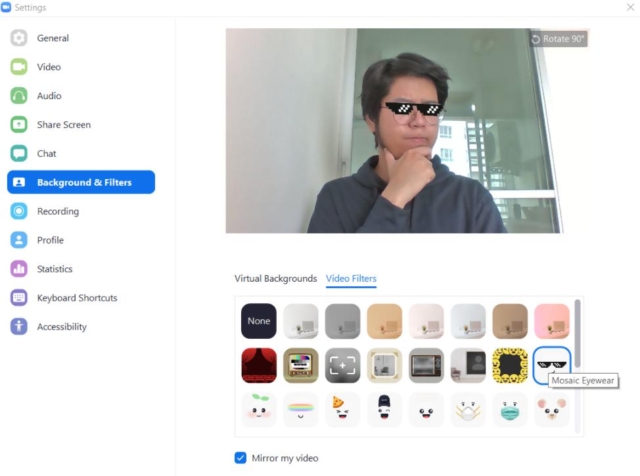The width and height of the screenshot is (640, 476).
Task: Switch to the Virtual Backgrounds tab
Action: [x=275, y=279]
